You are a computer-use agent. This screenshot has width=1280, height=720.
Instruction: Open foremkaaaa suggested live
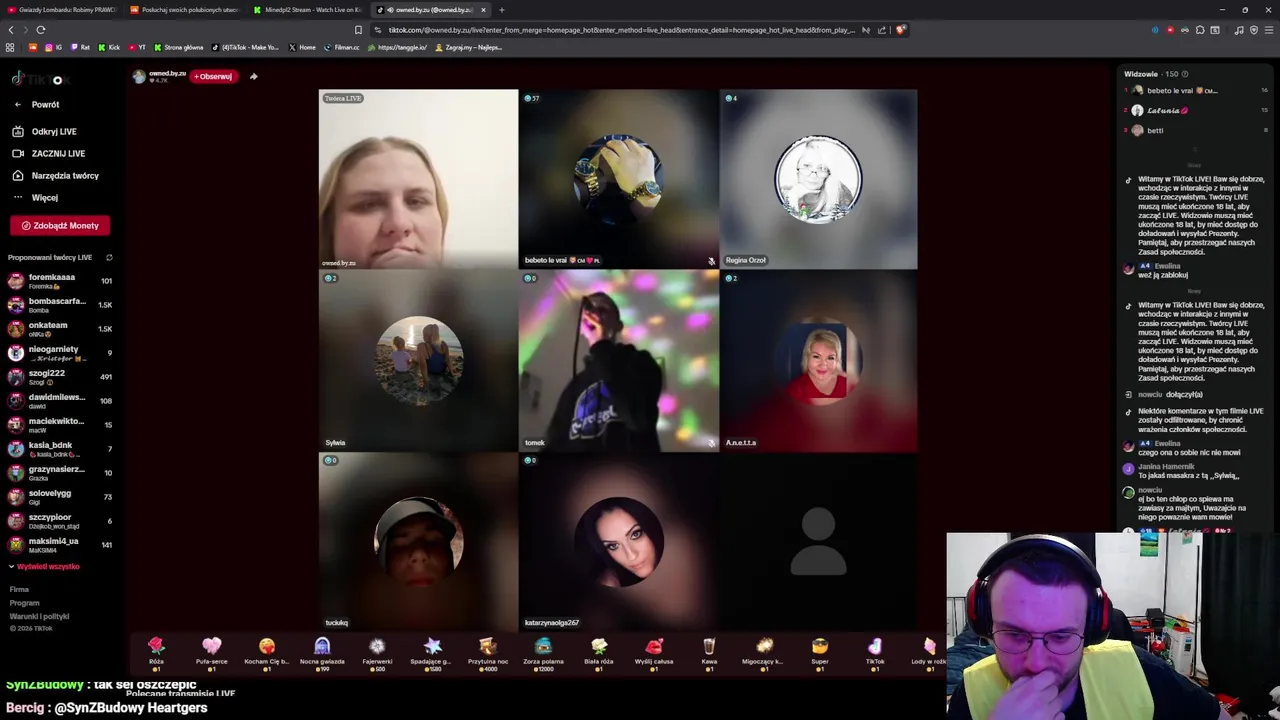tap(60, 281)
